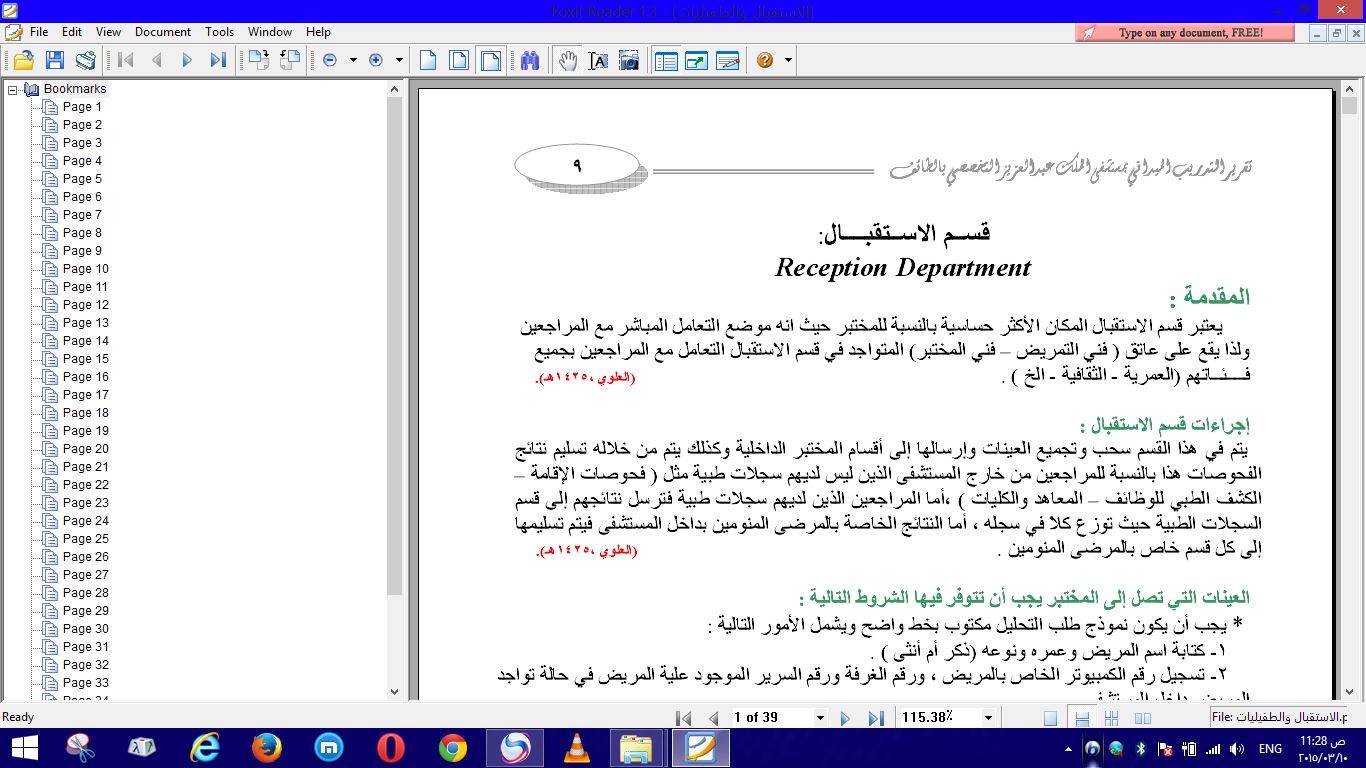
Task: Open the Edit menu
Action: click(72, 32)
